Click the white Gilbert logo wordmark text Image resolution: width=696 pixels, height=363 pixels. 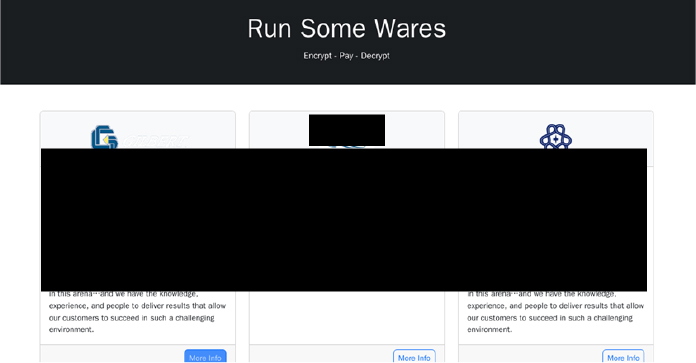(155, 142)
